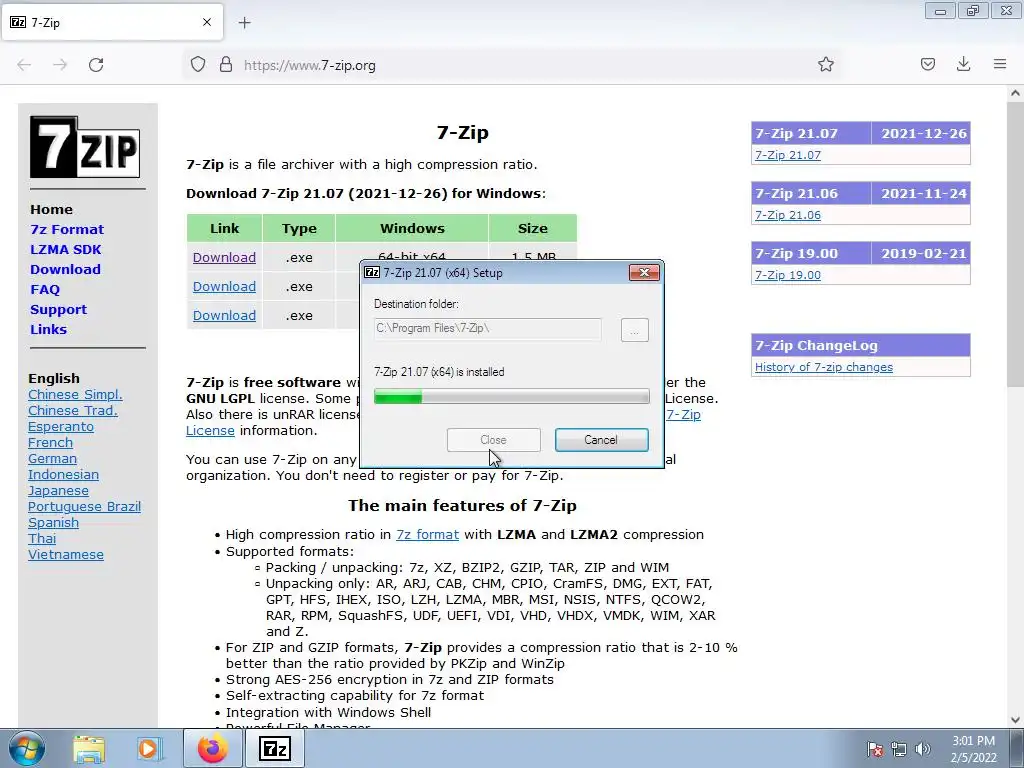Switch language to Chinese Trad.
Image resolution: width=1024 pixels, height=768 pixels.
(x=72, y=411)
